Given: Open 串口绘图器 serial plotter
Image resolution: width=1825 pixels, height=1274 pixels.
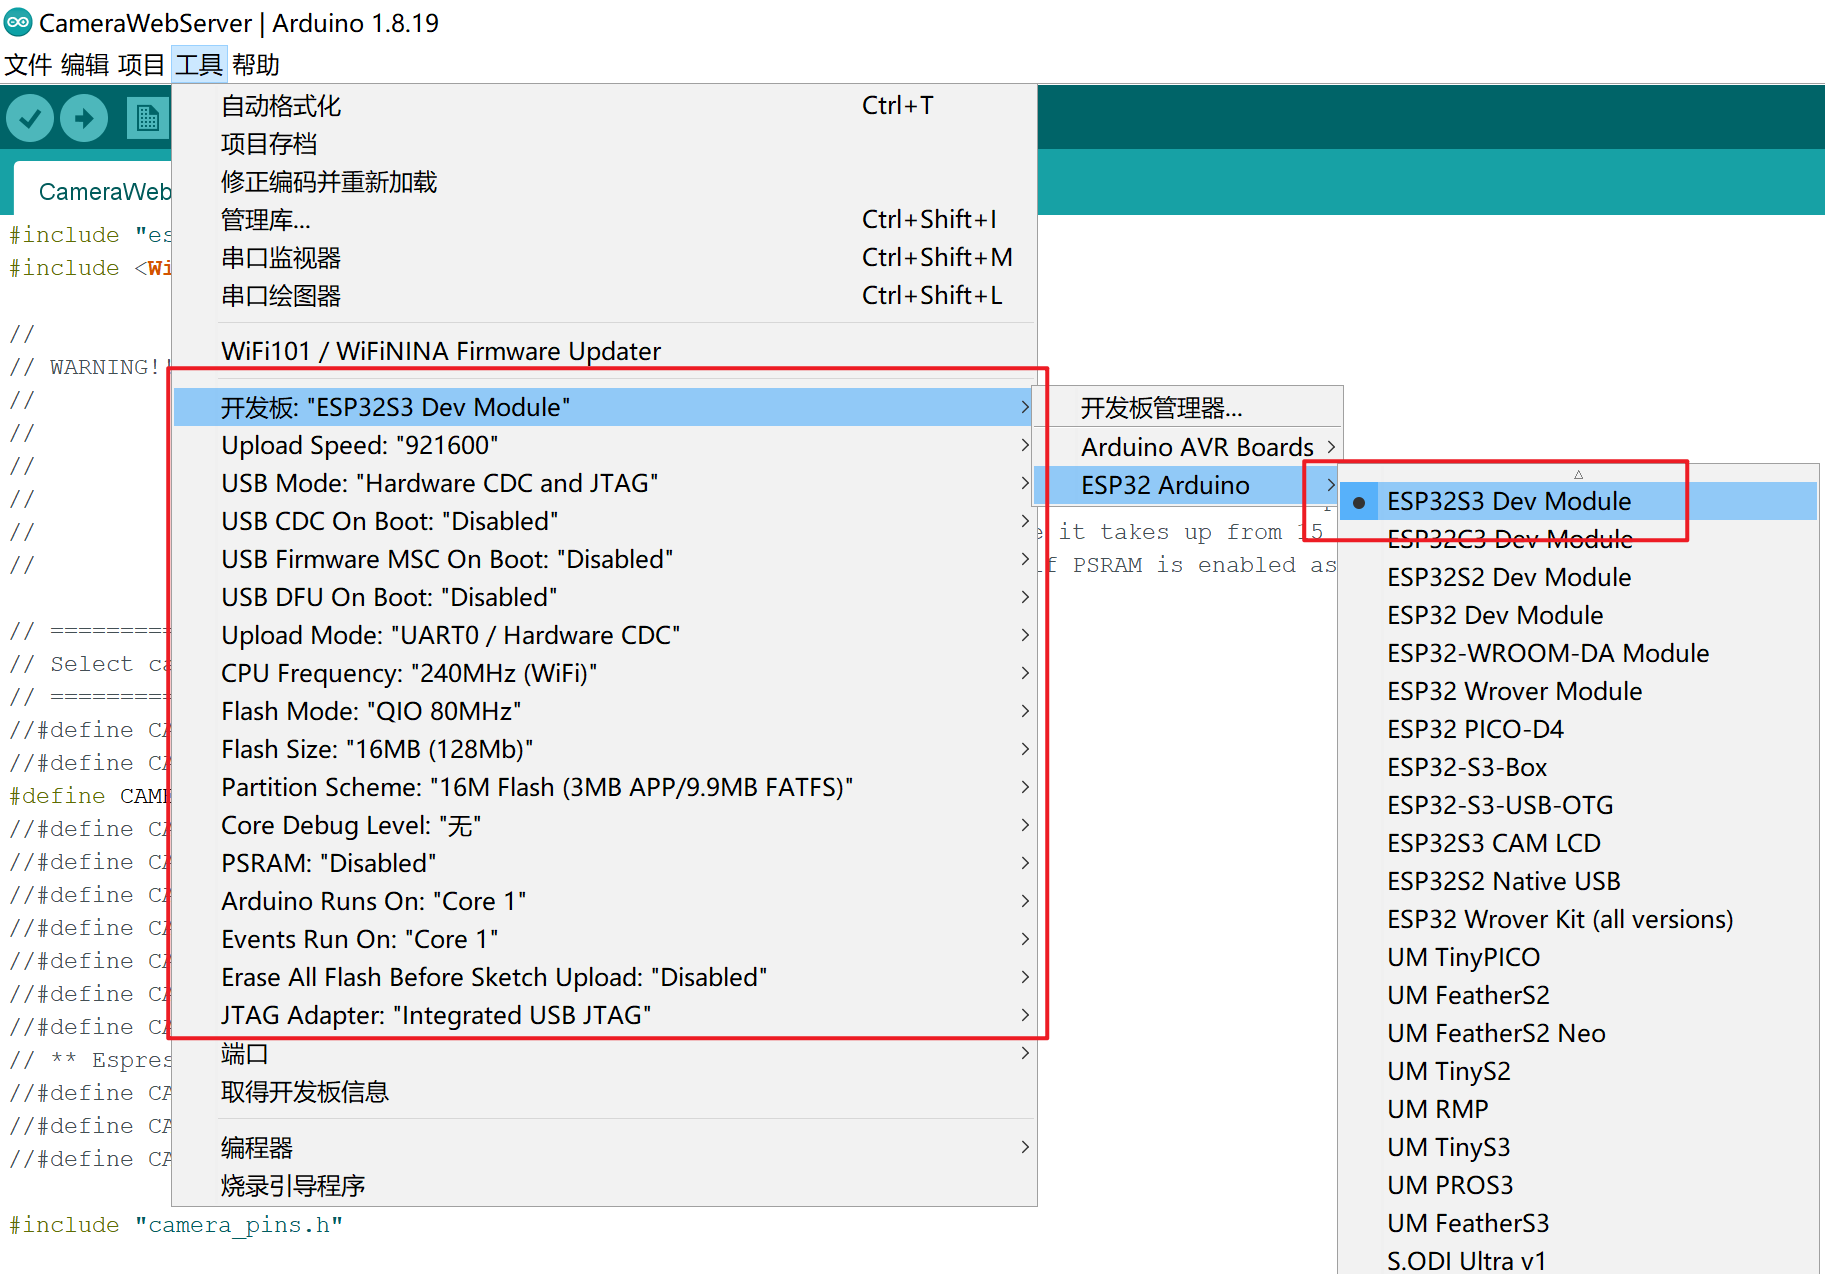Looking at the screenshot, I should click(x=604, y=295).
